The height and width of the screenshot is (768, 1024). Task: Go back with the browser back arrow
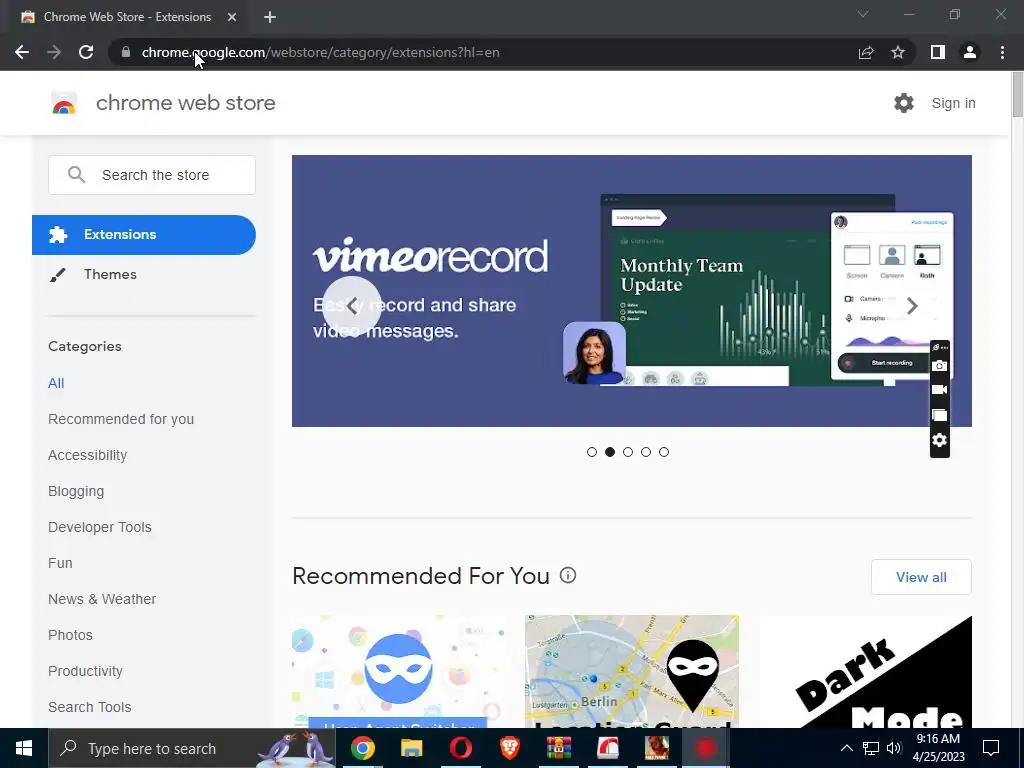[x=22, y=52]
